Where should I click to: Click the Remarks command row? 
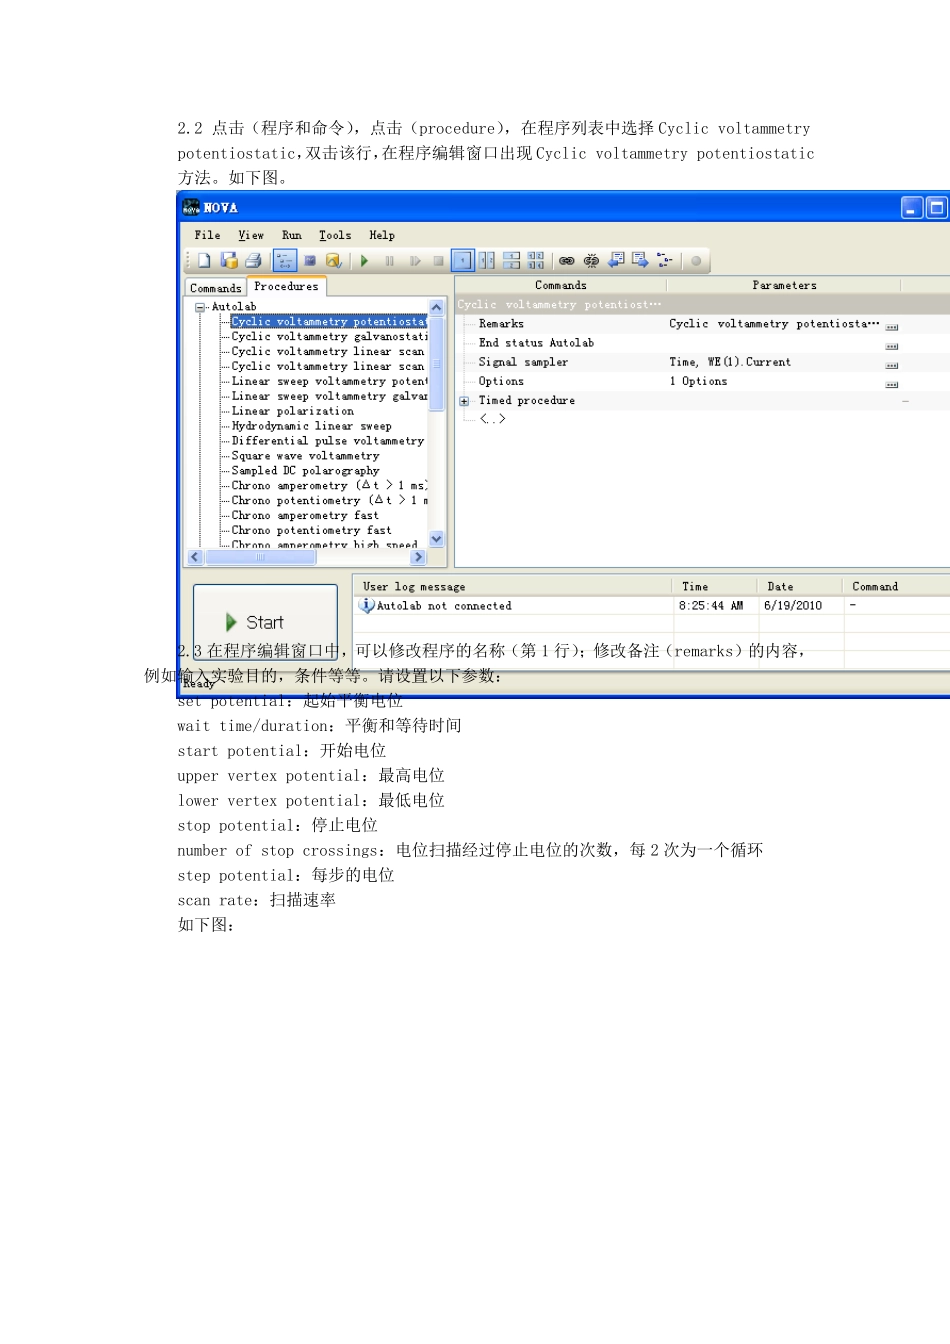[501, 324]
